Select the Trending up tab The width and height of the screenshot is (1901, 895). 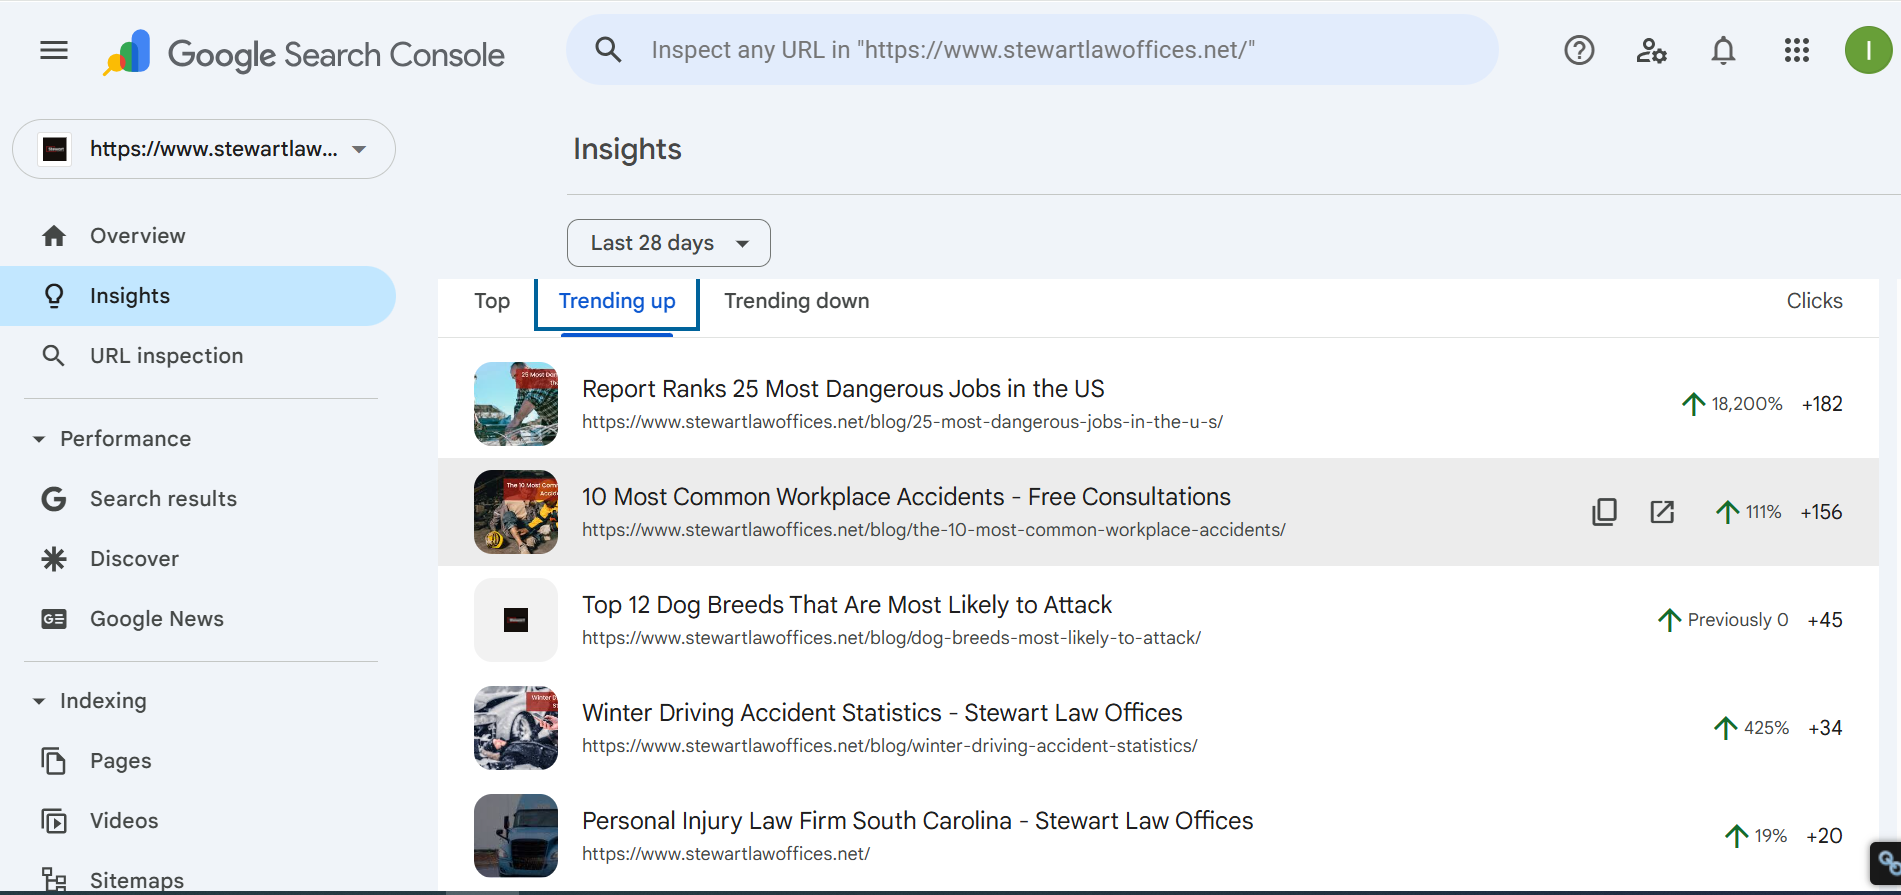[x=617, y=301]
